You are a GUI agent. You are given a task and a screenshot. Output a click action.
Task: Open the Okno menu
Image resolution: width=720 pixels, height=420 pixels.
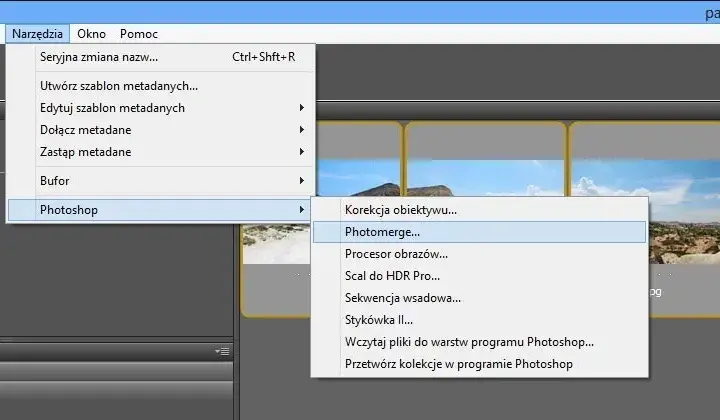click(91, 34)
